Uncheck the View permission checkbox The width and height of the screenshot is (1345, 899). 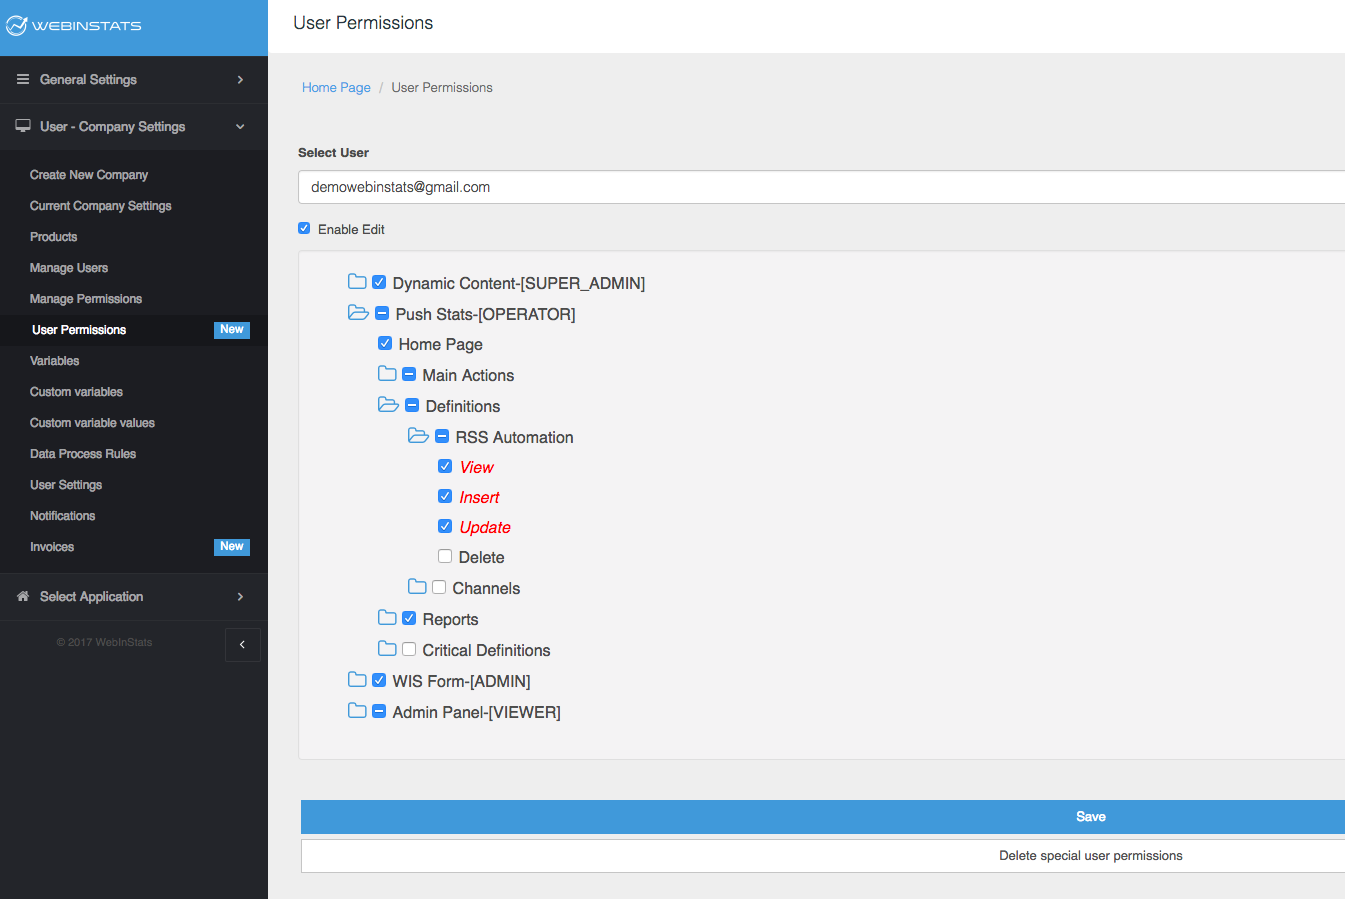coord(445,466)
